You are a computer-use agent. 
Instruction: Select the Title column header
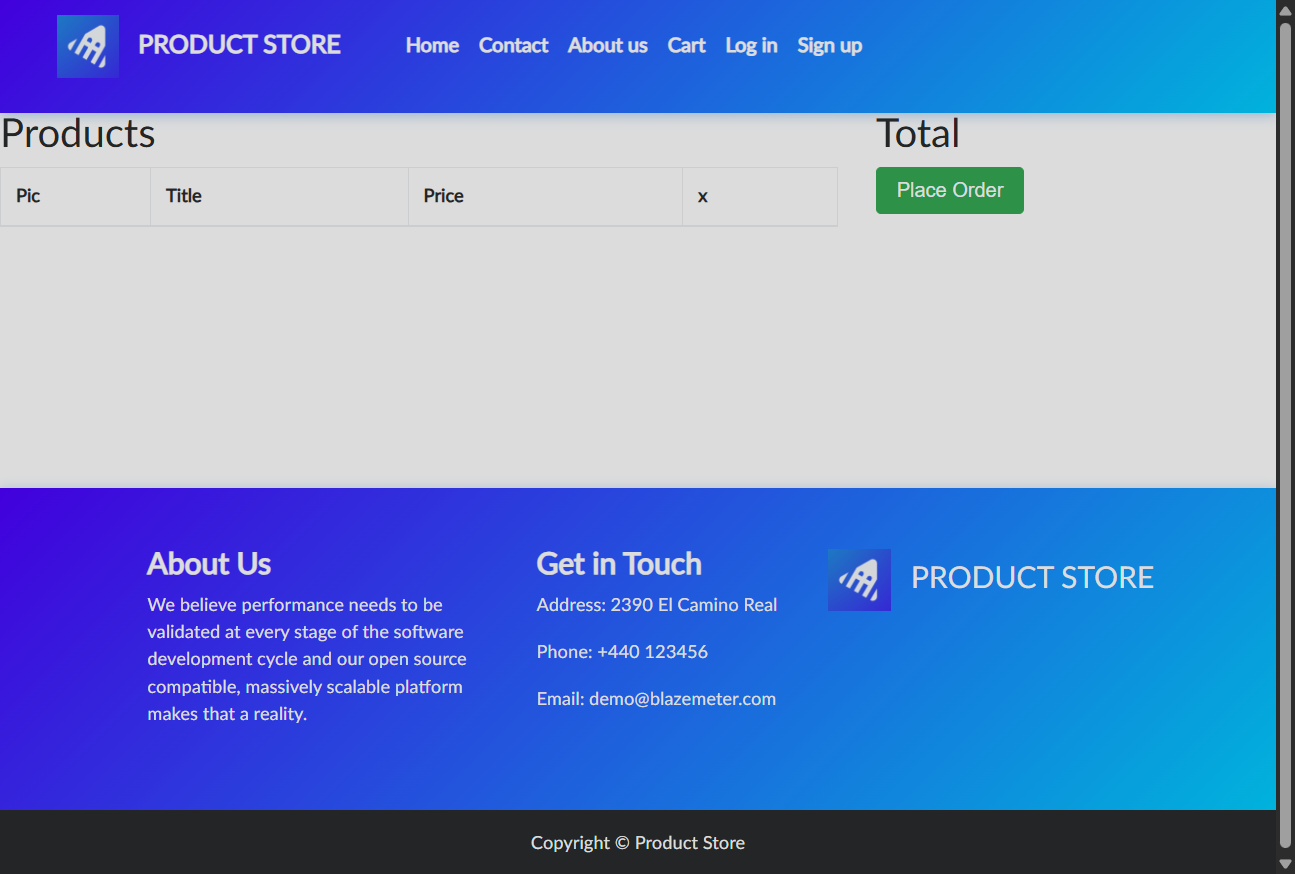click(184, 196)
